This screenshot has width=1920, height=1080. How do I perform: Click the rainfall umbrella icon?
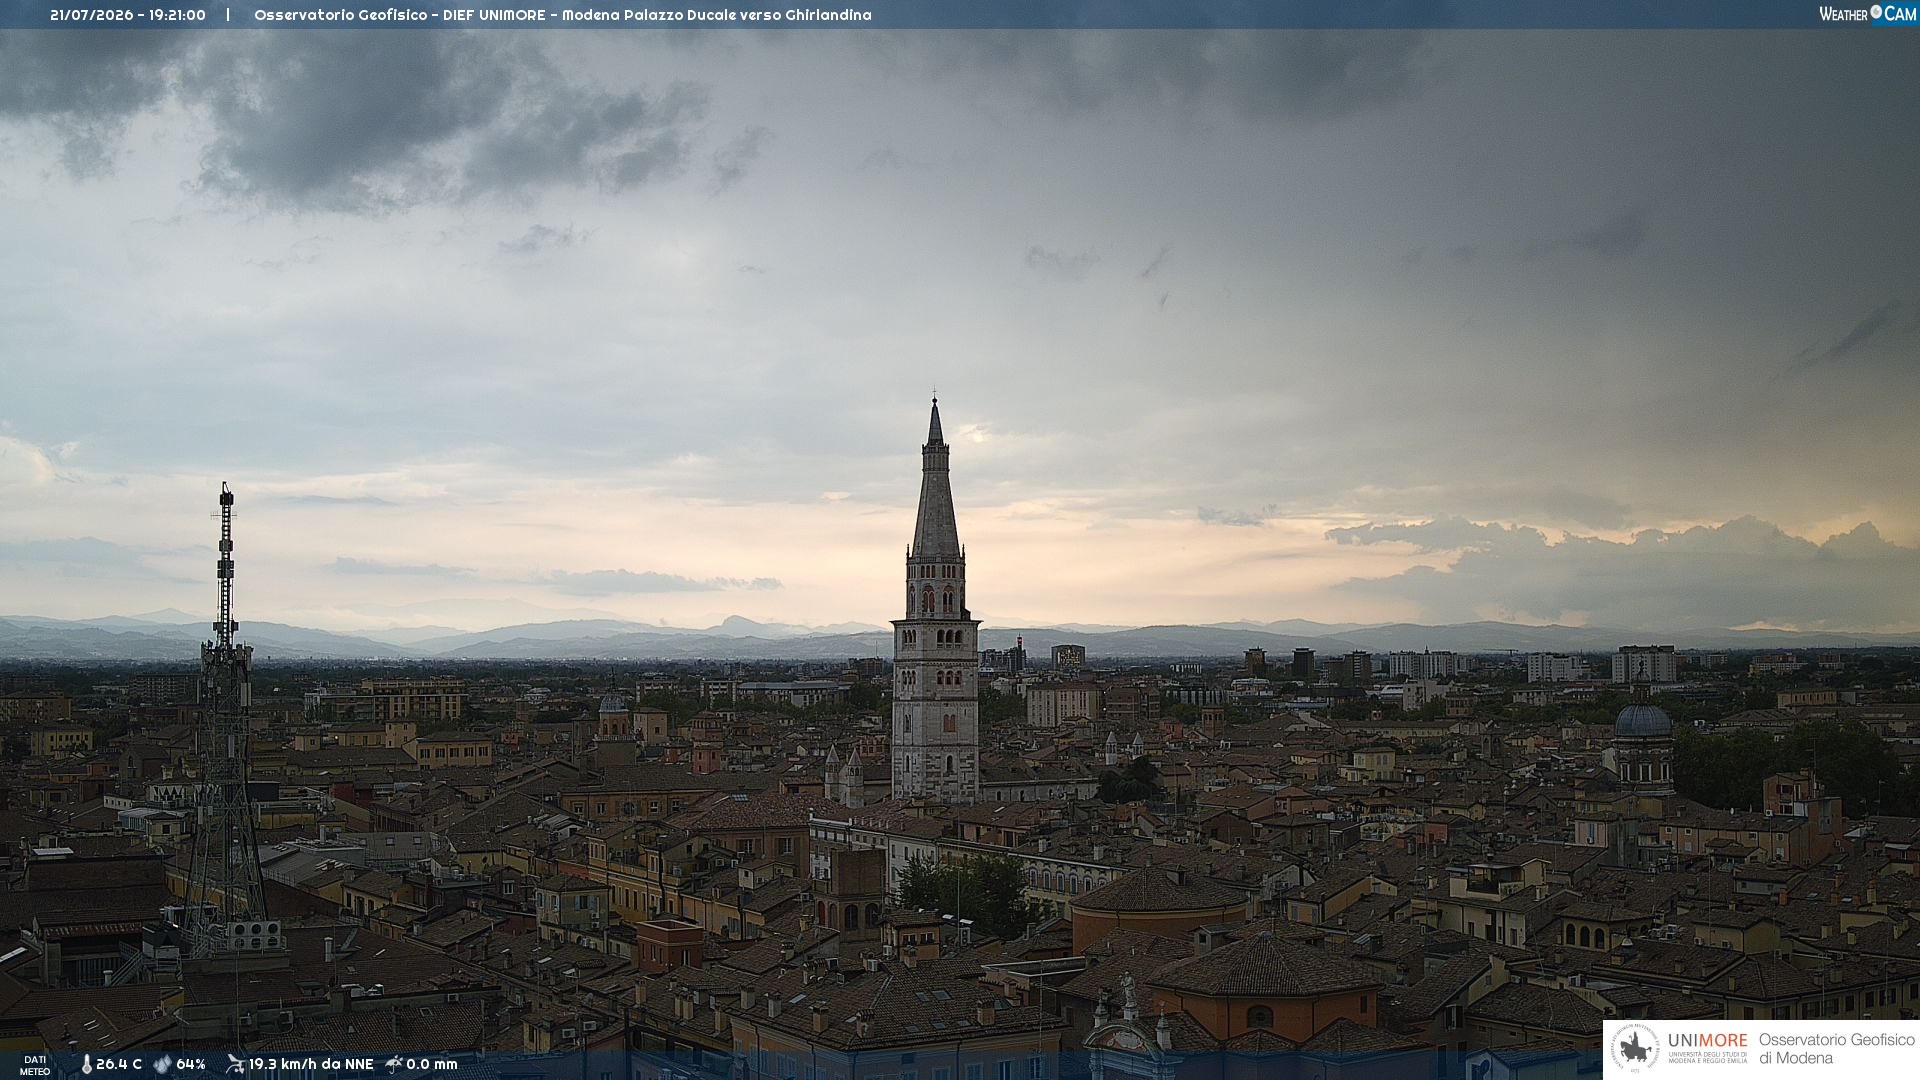(393, 1064)
